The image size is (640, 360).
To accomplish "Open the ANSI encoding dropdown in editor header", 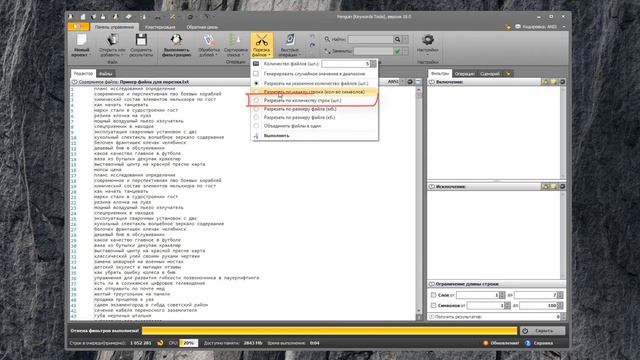I will (x=402, y=82).
